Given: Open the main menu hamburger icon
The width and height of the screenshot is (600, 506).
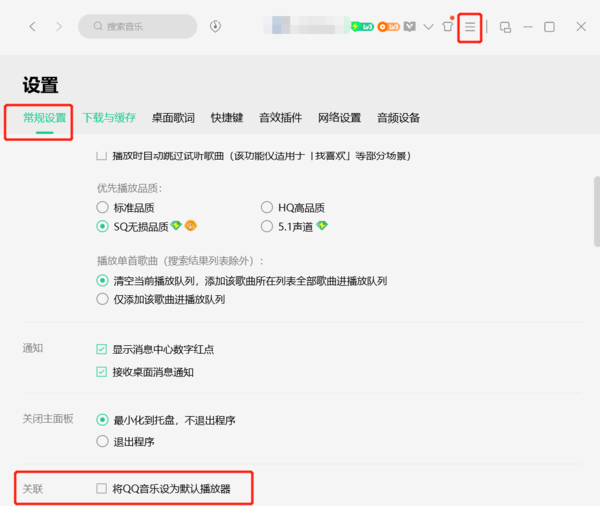Looking at the screenshot, I should coord(470,26).
